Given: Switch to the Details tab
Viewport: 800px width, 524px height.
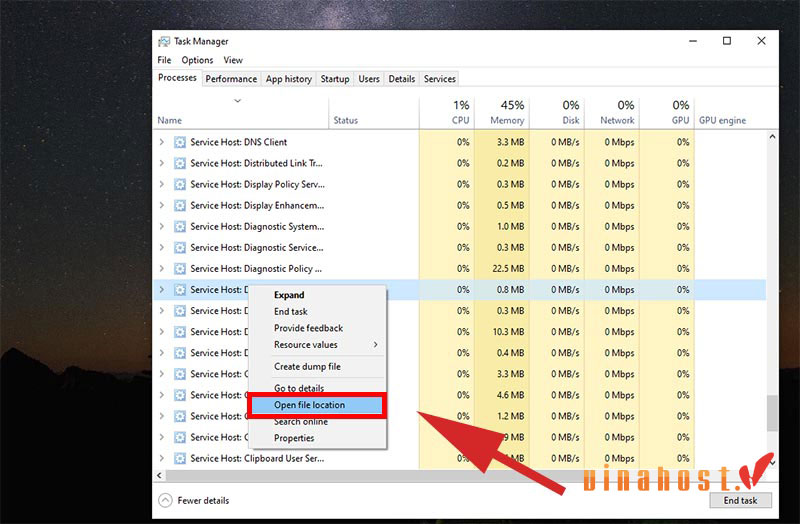Looking at the screenshot, I should [x=402, y=79].
